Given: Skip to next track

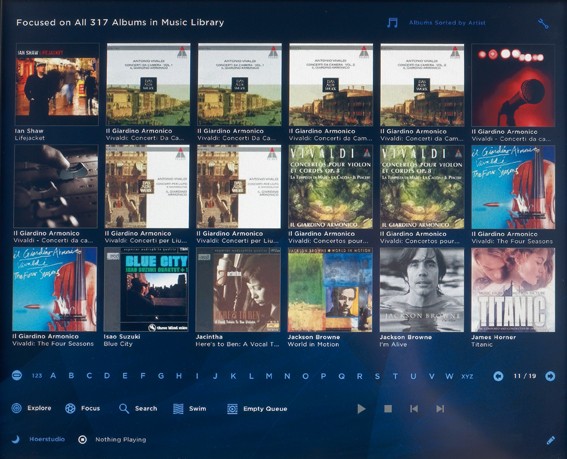Looking at the screenshot, I should [x=440, y=409].
